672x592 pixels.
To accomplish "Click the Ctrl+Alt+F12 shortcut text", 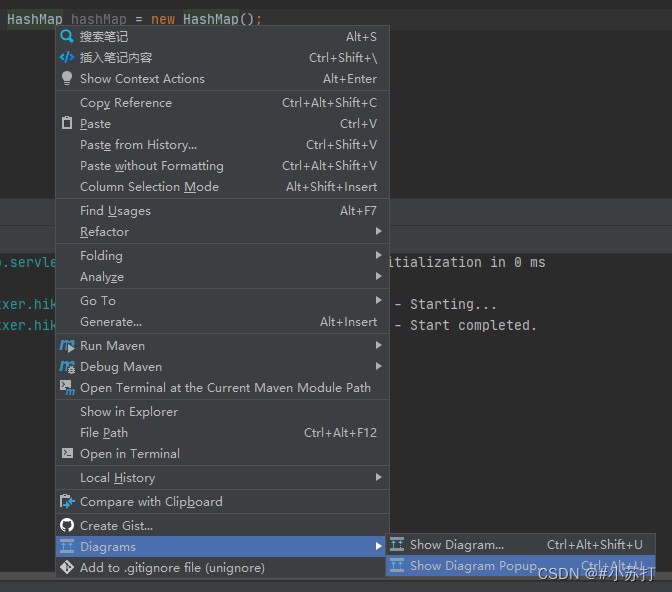I will (x=340, y=433).
